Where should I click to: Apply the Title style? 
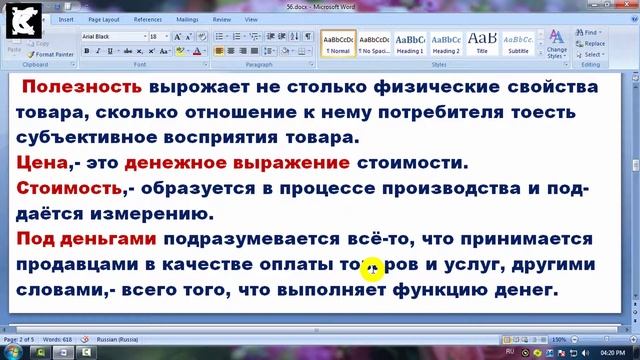(x=482, y=43)
